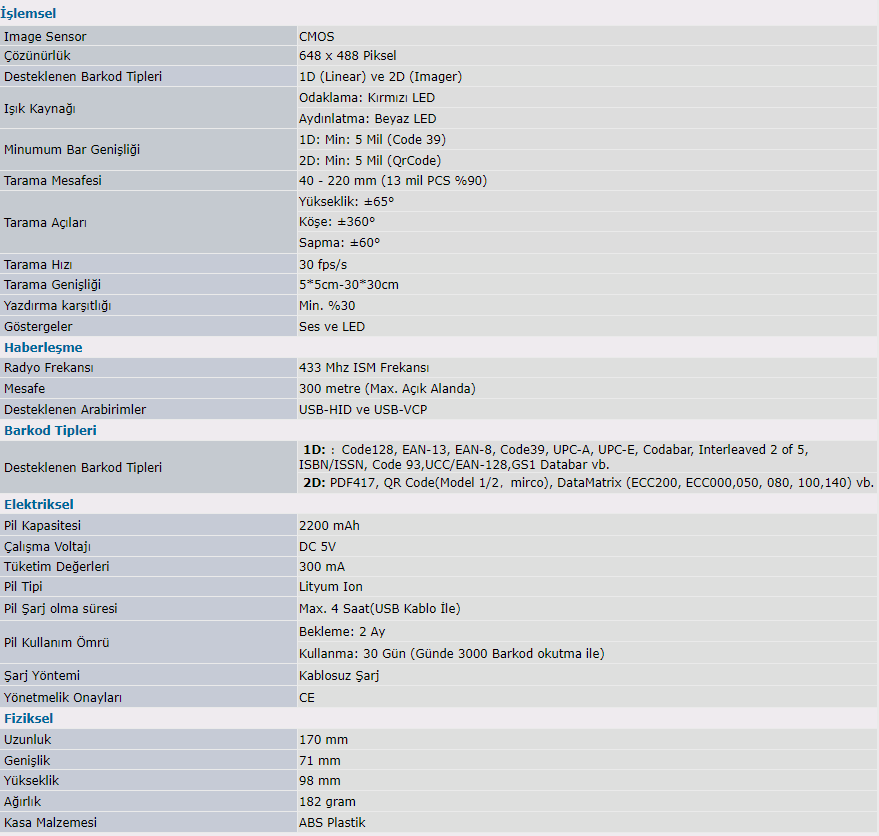The width and height of the screenshot is (879, 836).
Task: Select the Image Sensor row label
Action: [45, 36]
